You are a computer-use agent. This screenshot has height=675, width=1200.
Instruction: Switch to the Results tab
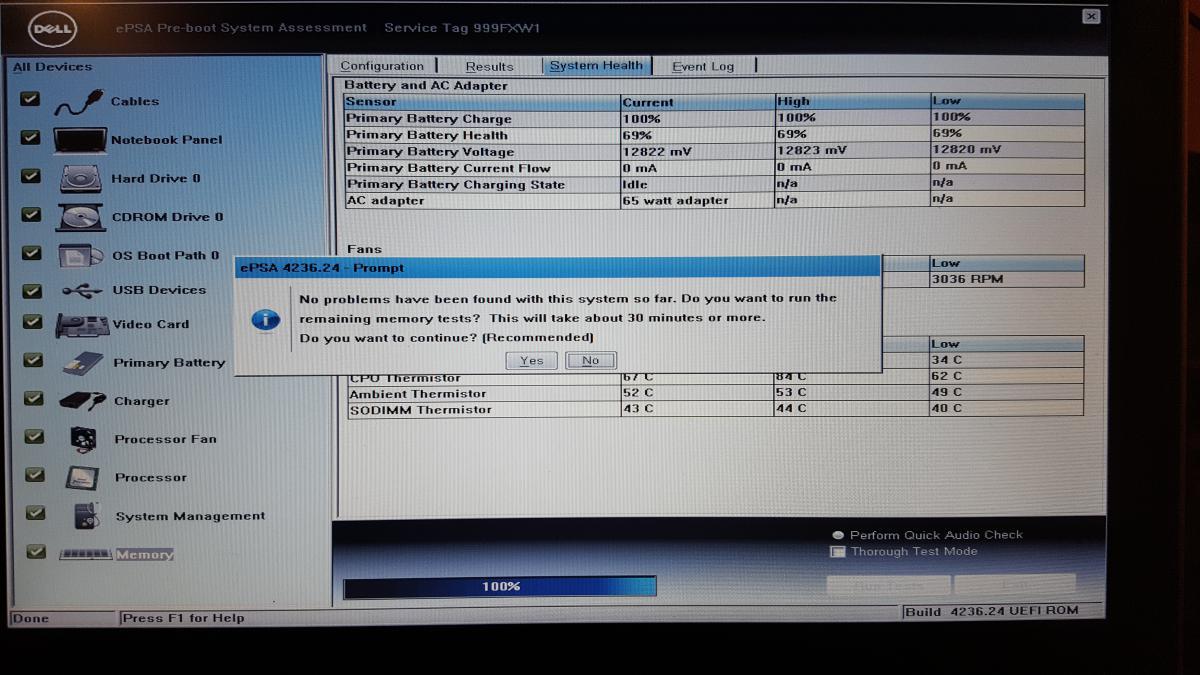click(x=489, y=67)
